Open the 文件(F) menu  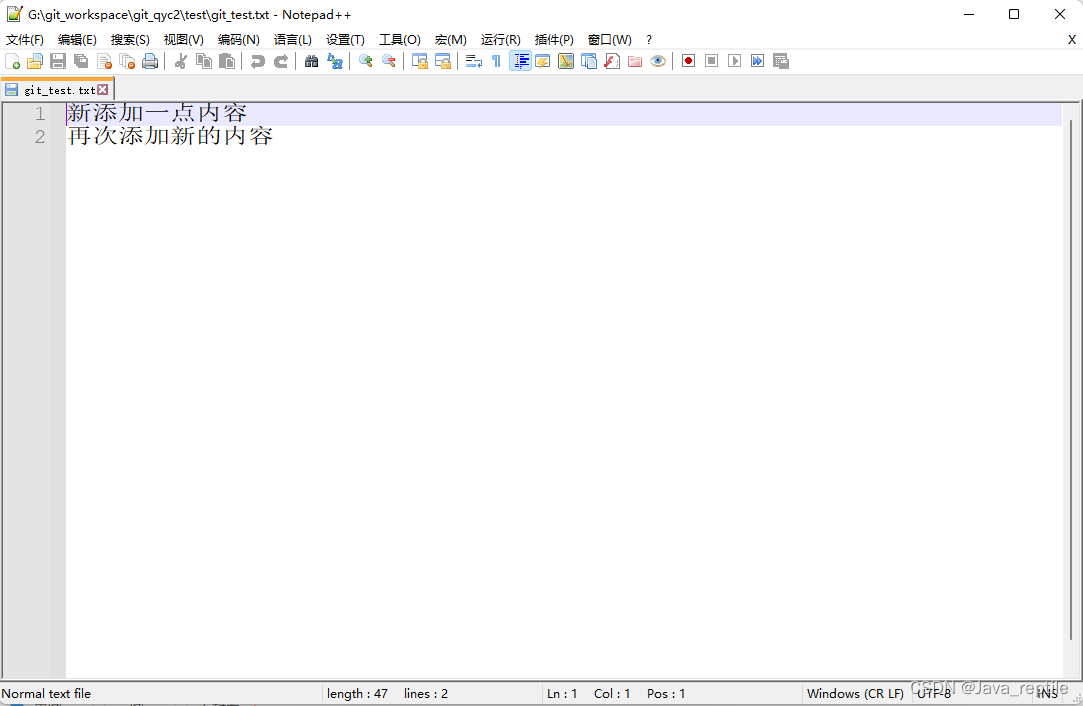(25, 40)
